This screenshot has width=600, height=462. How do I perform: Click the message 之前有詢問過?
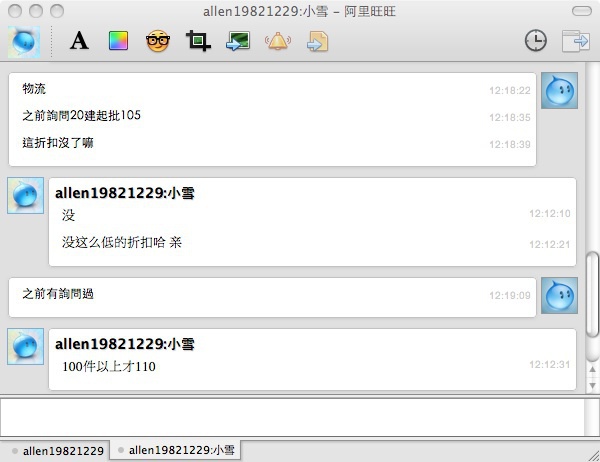point(58,294)
